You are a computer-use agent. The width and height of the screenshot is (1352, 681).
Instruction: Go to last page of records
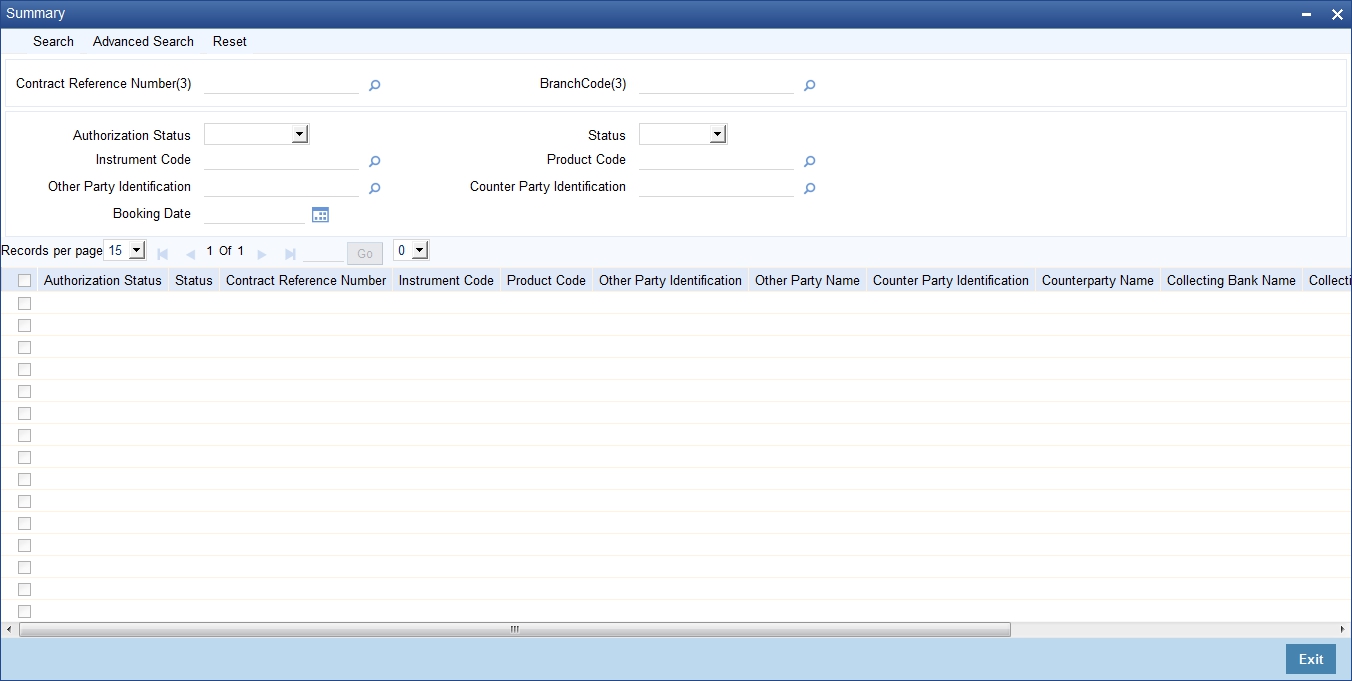coord(290,254)
